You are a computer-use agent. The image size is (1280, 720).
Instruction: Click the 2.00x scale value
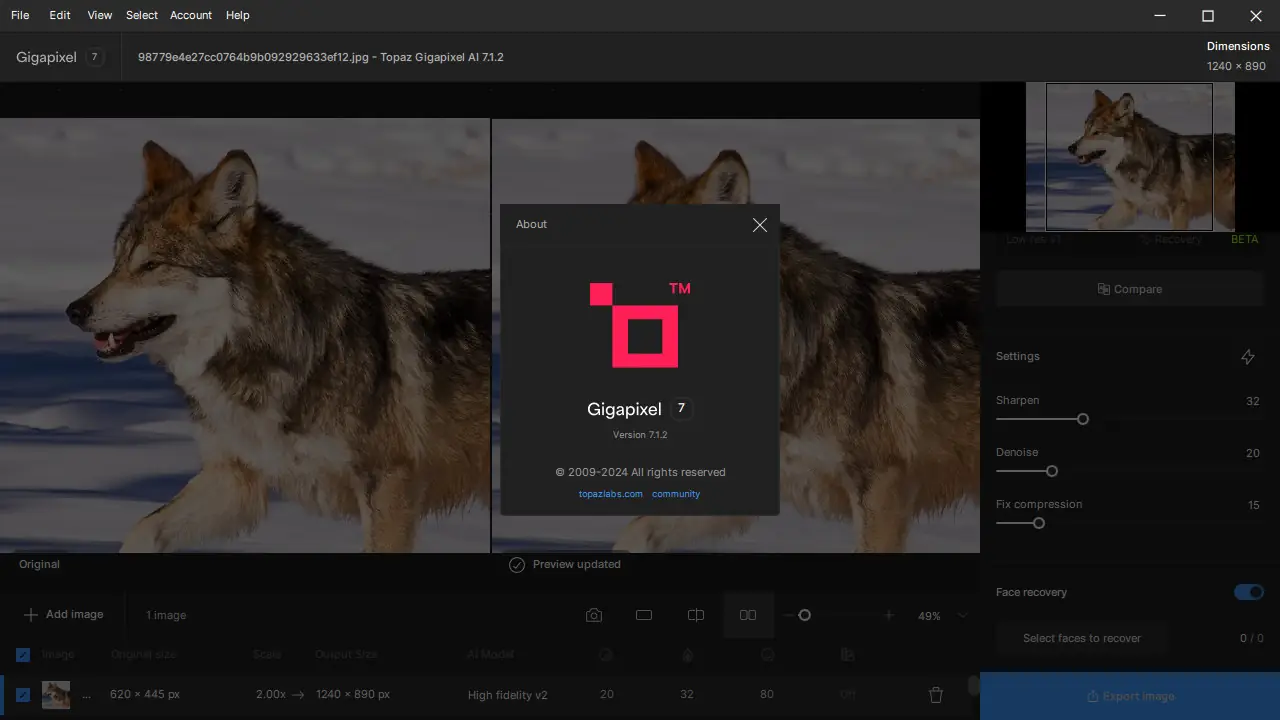[x=270, y=695]
